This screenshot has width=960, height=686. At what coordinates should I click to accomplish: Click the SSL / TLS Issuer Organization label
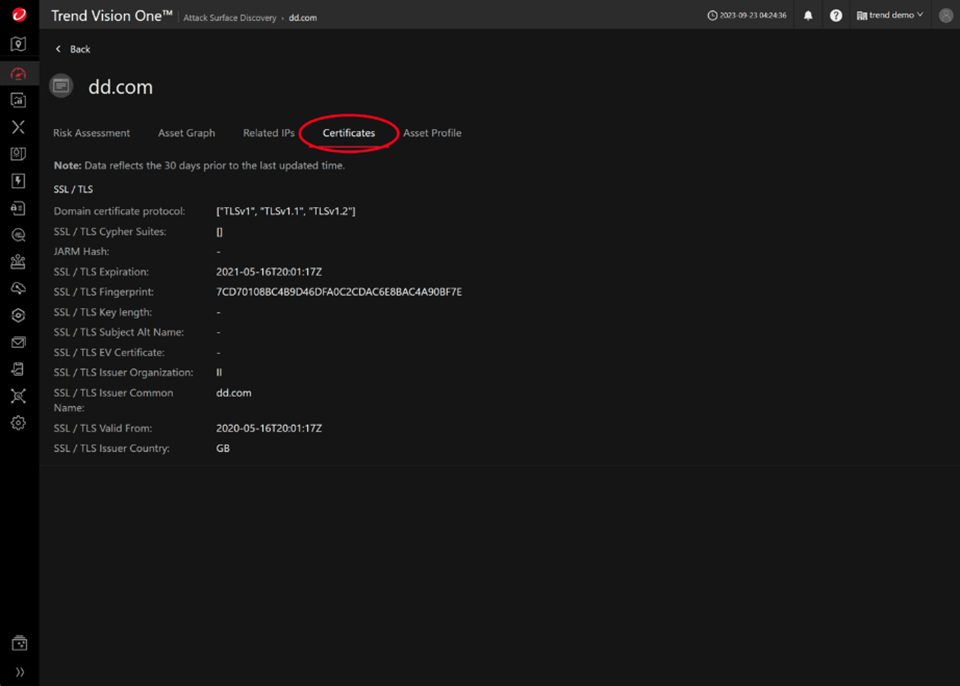(x=124, y=373)
